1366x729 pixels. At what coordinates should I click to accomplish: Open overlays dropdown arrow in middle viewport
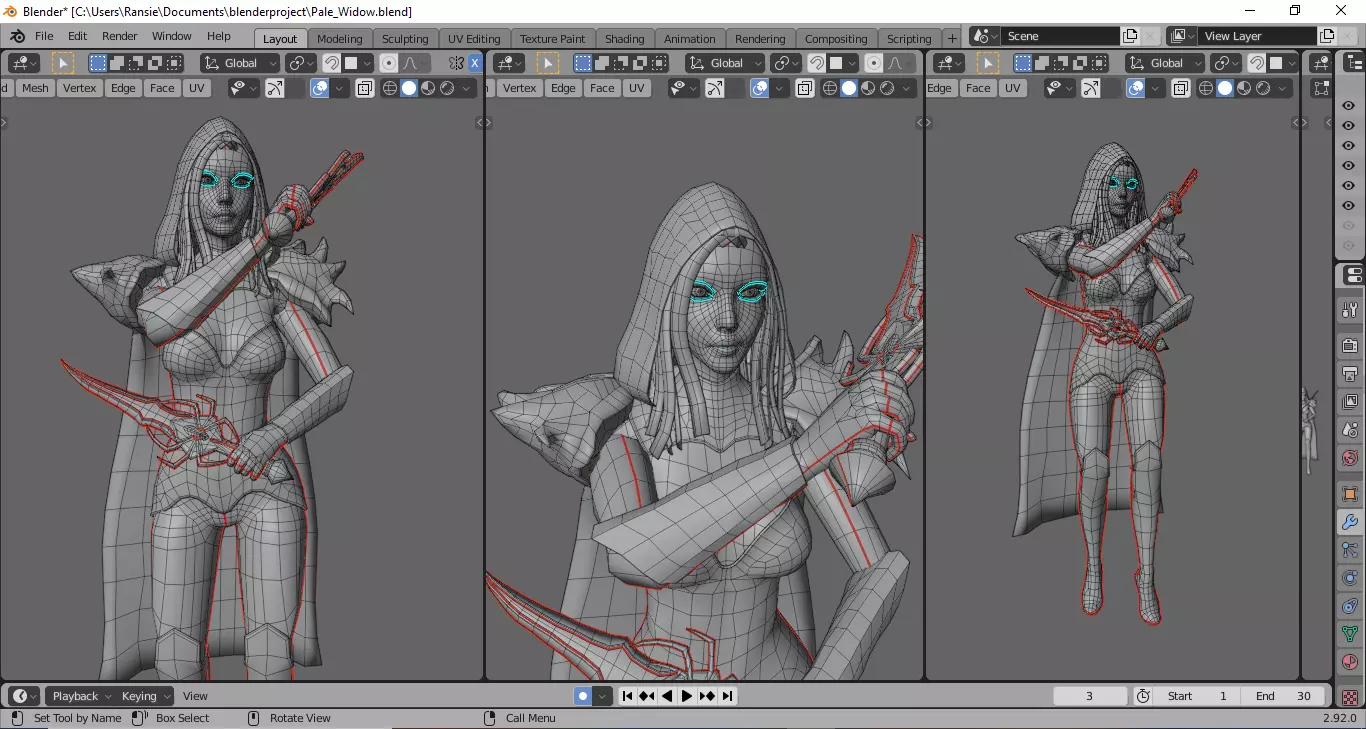780,88
